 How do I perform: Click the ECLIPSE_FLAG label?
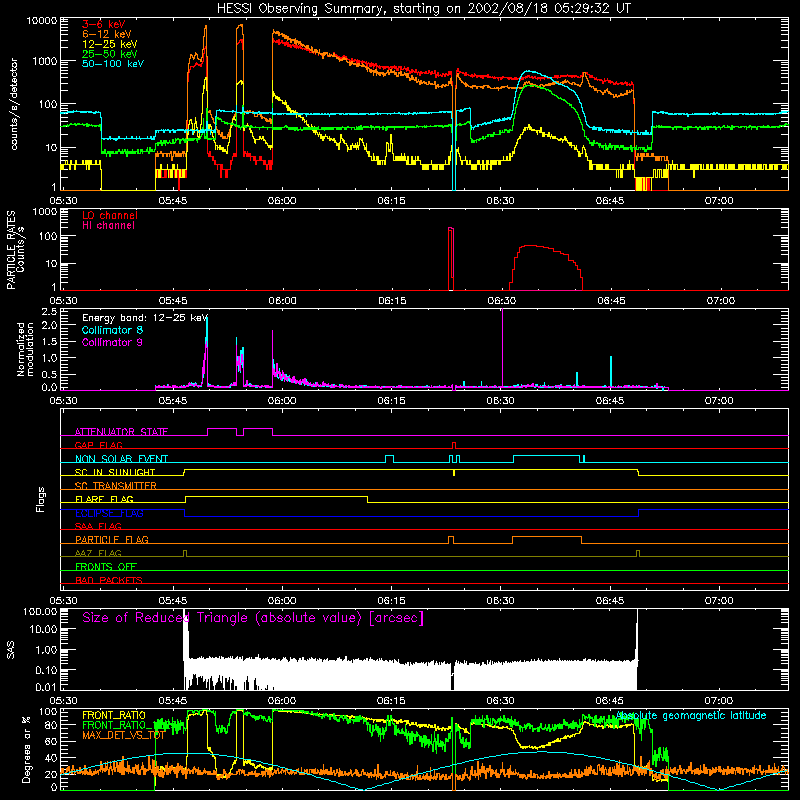pos(109,513)
